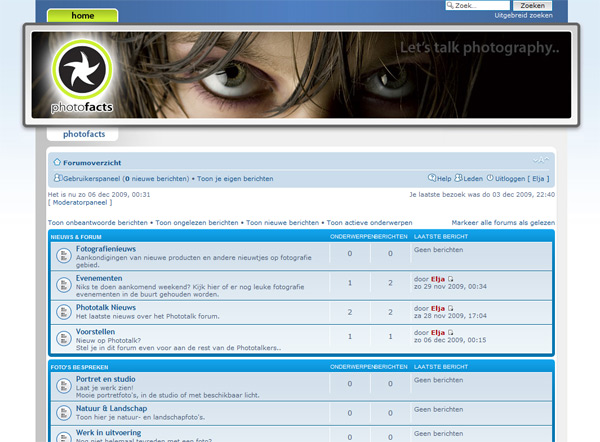View latest post icon in Voorstellen row

pos(451,333)
